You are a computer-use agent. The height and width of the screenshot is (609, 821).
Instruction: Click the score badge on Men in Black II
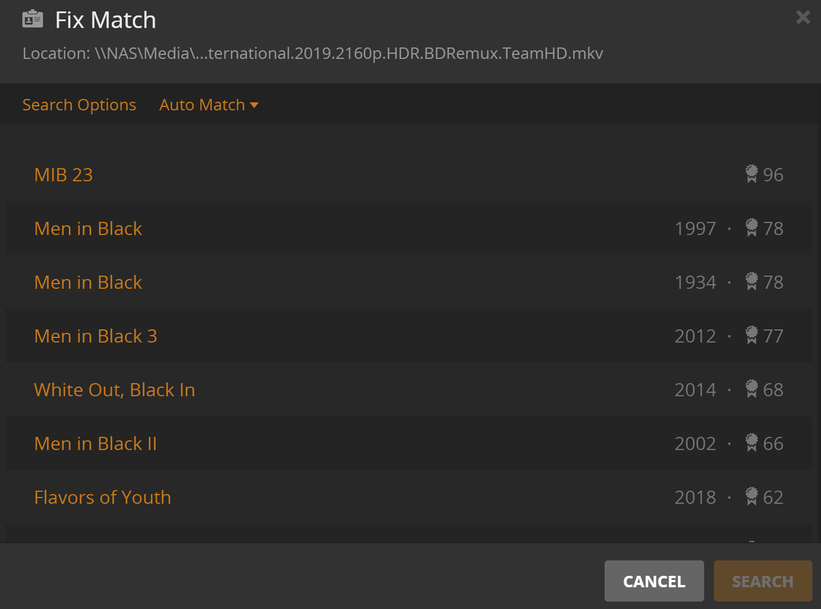(751, 444)
